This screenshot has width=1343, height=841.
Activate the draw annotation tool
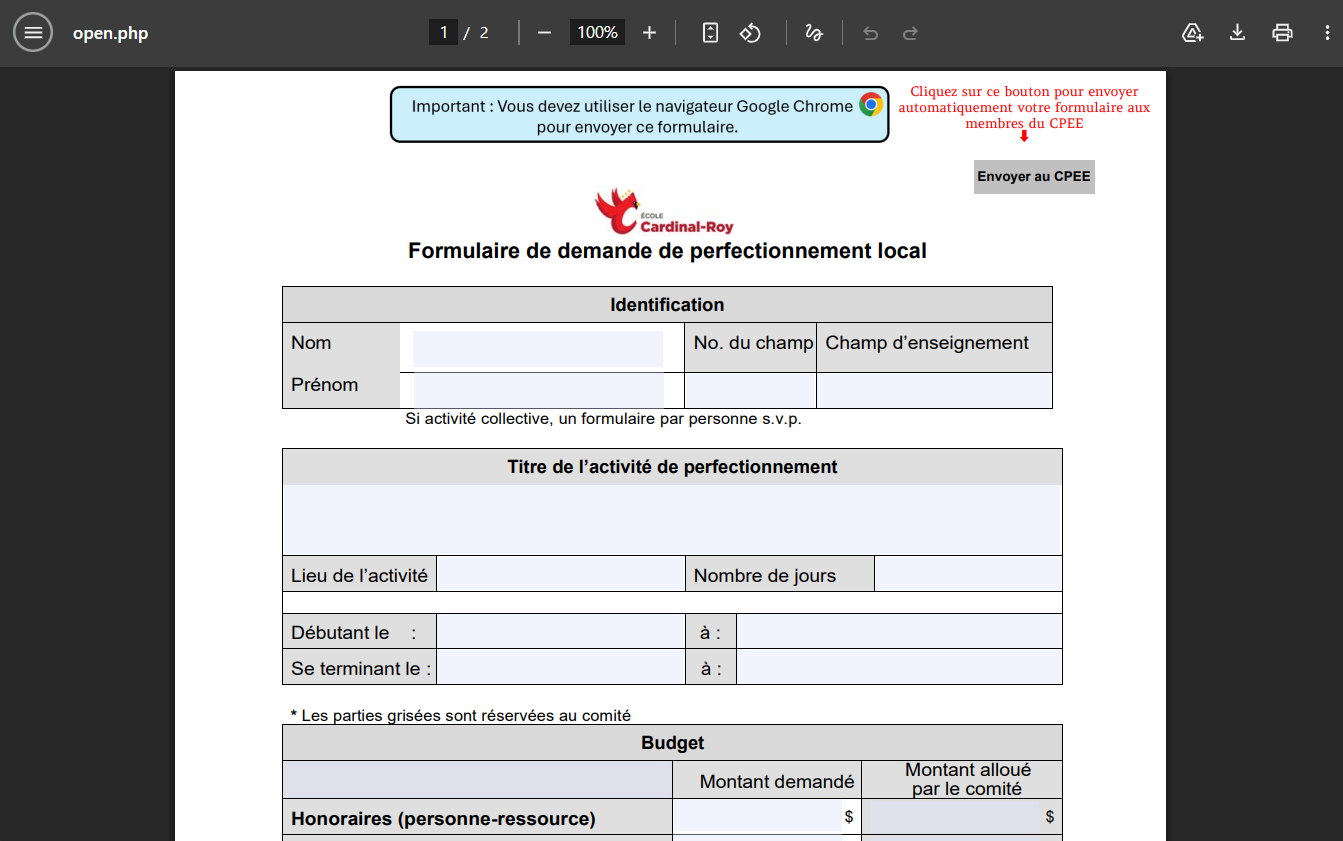[814, 33]
